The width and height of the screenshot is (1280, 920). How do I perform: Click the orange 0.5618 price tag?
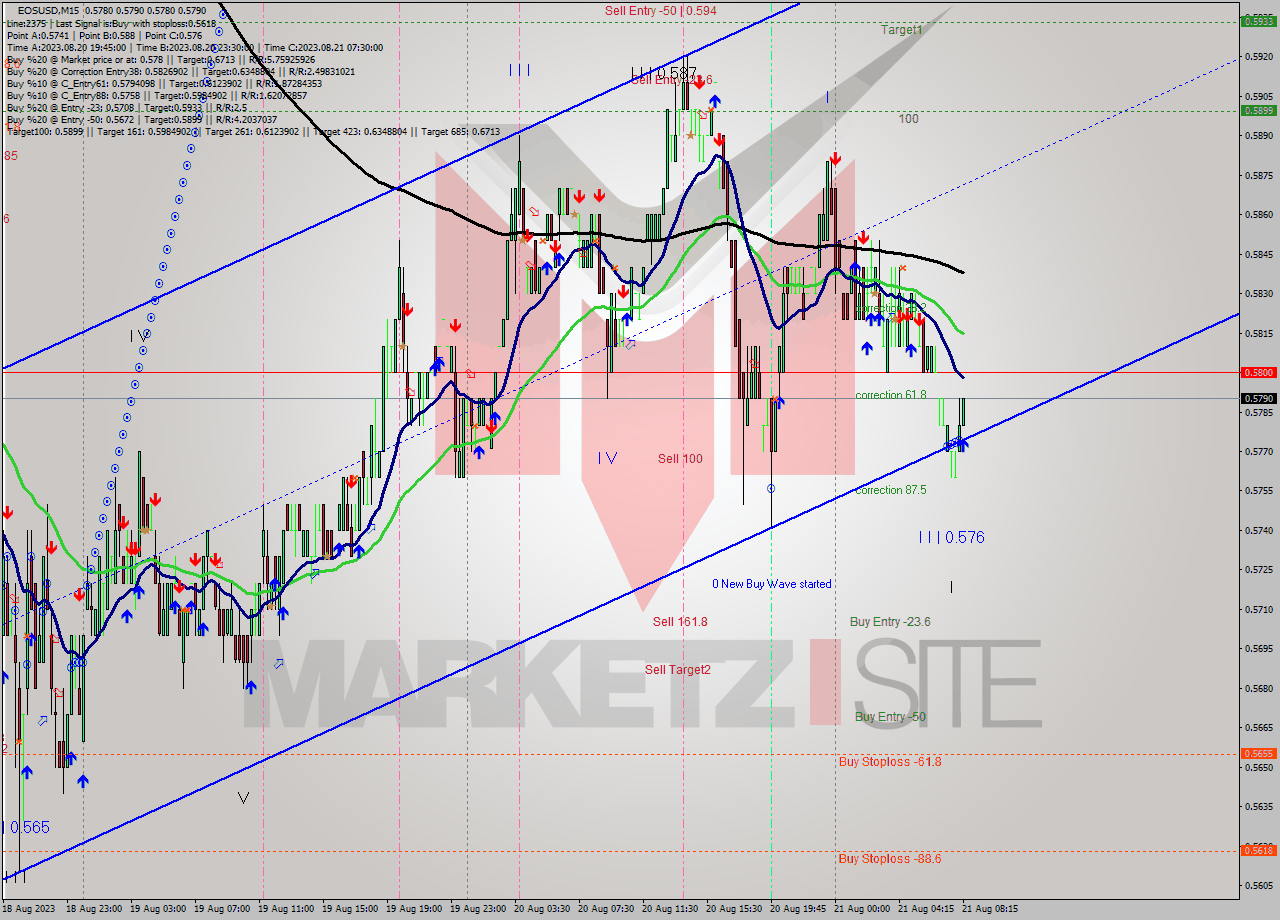point(1258,850)
